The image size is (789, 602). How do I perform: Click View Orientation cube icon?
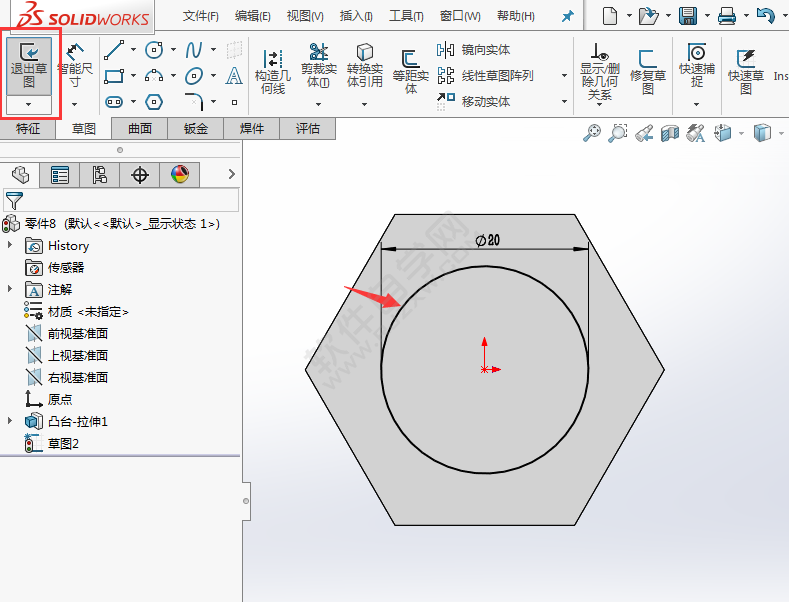[x=722, y=133]
